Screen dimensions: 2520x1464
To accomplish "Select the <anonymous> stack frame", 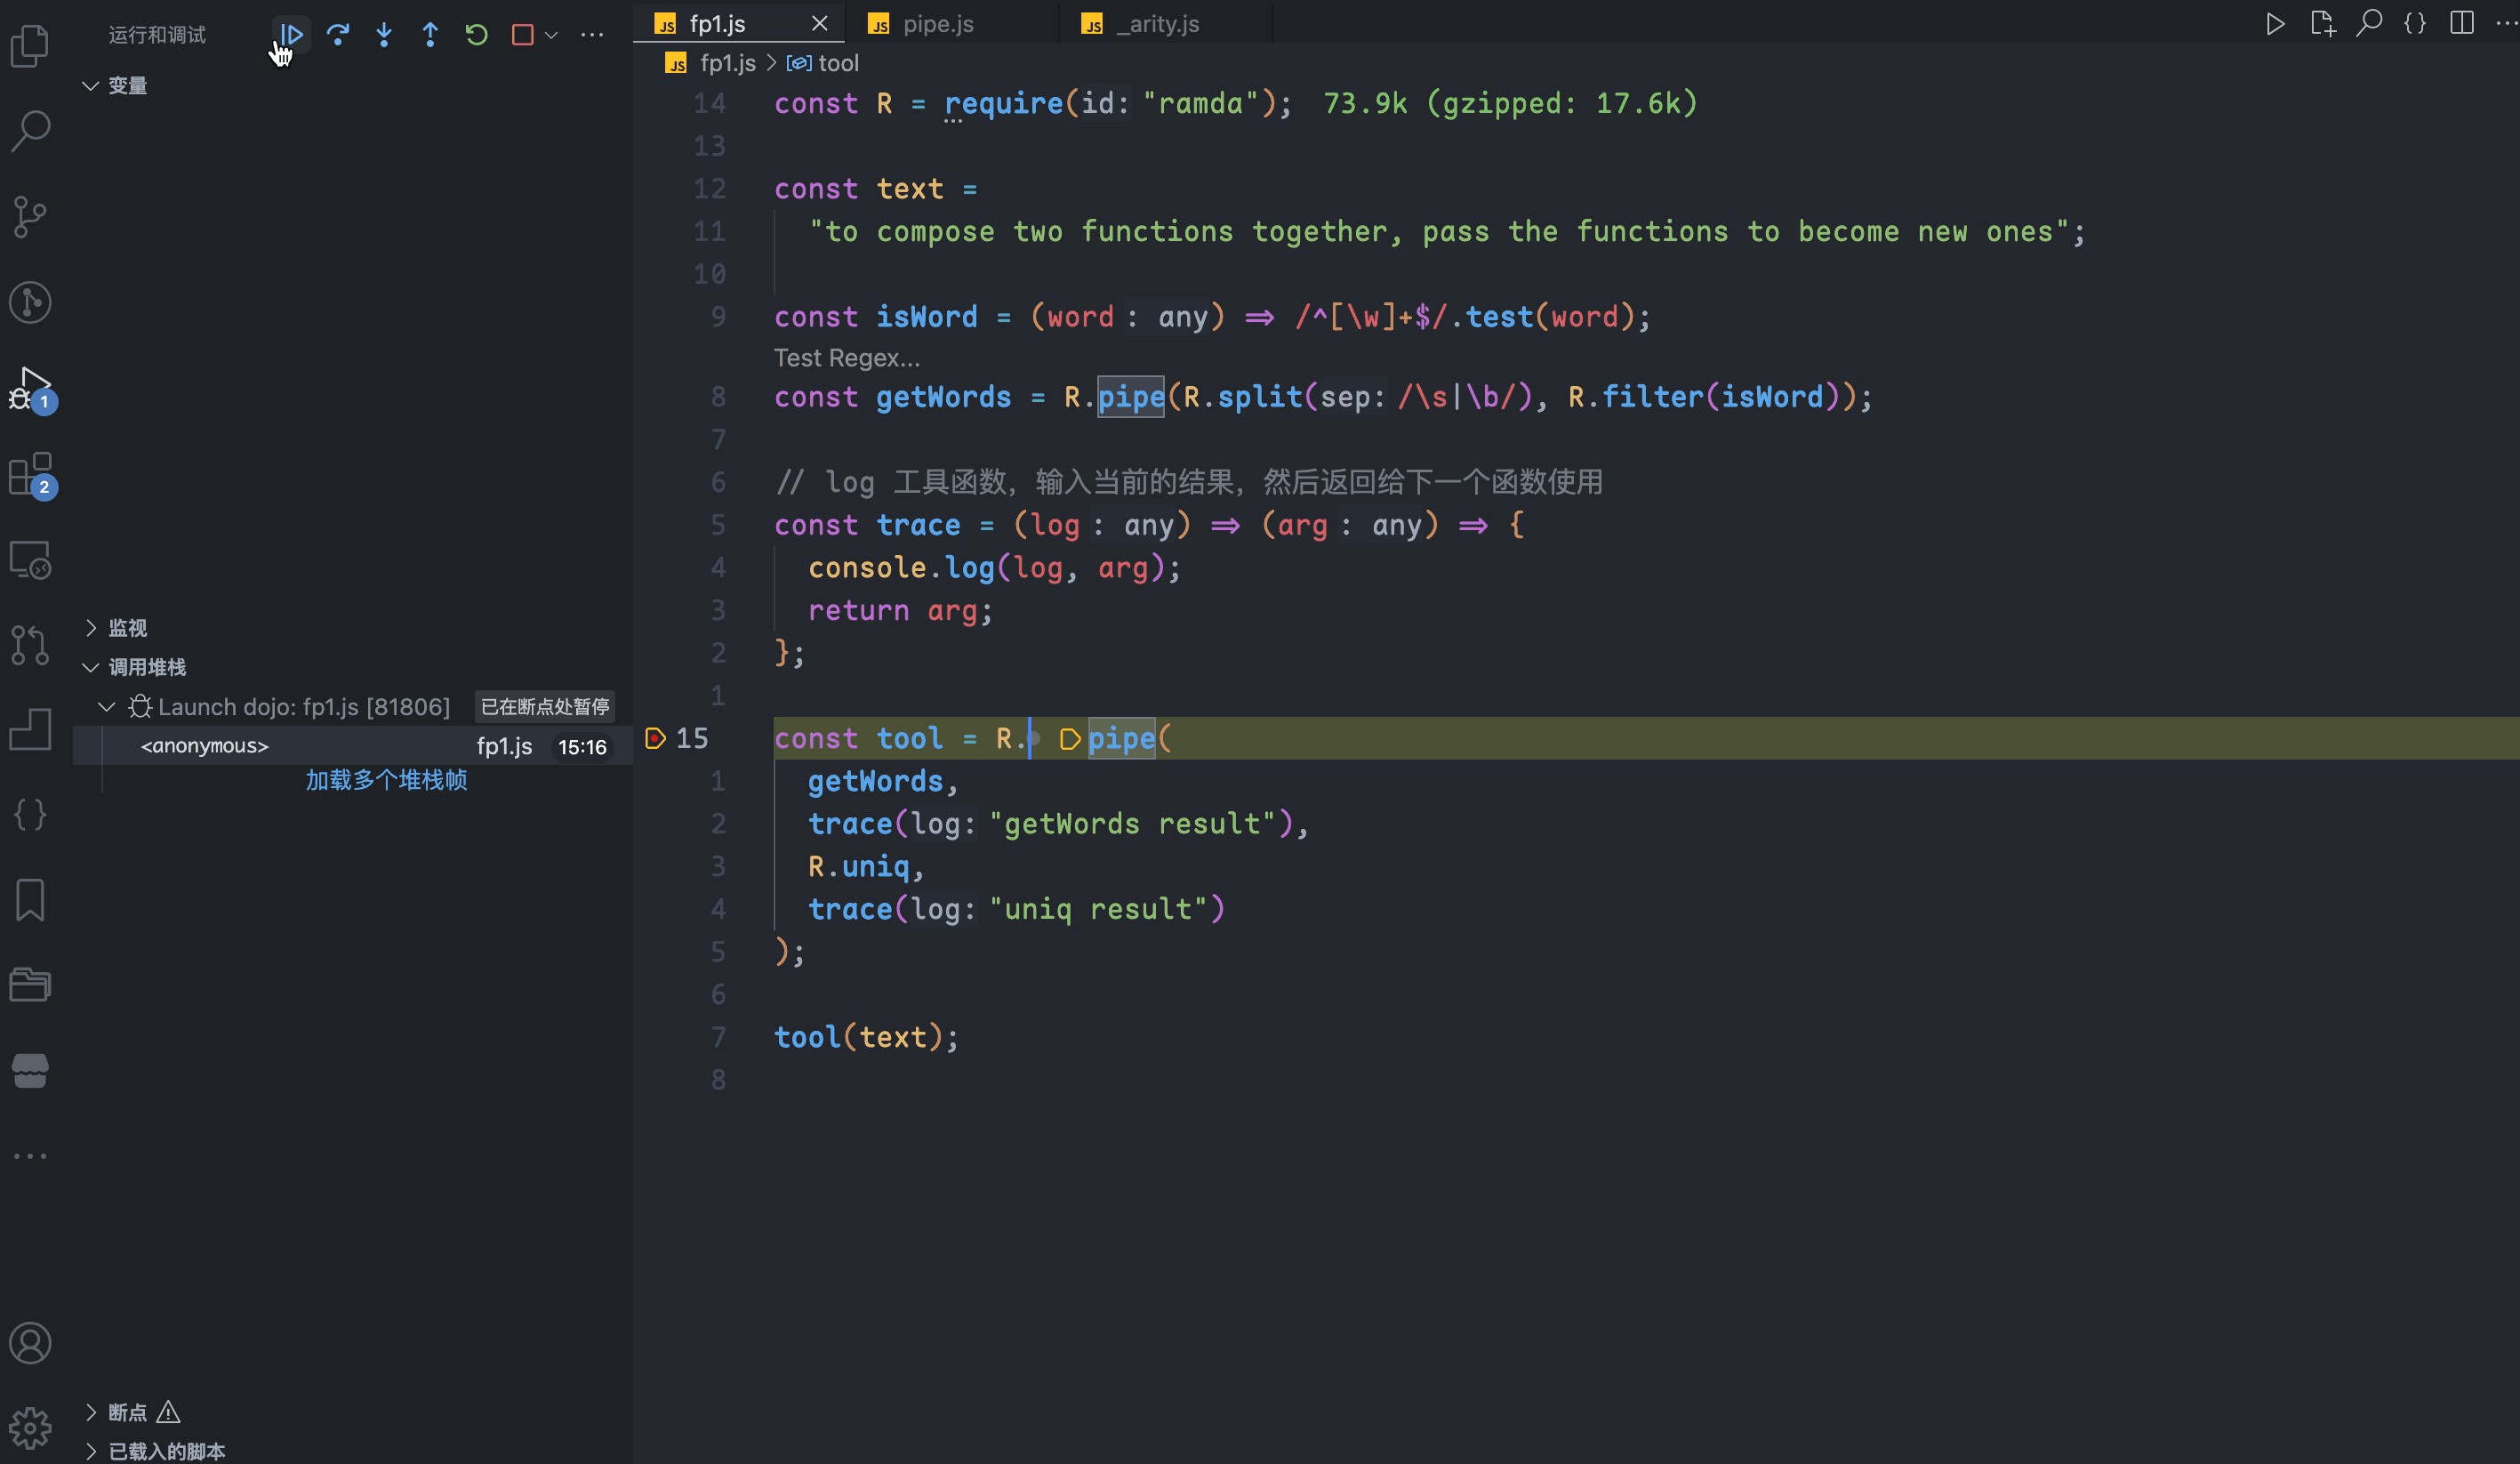I will tap(353, 746).
